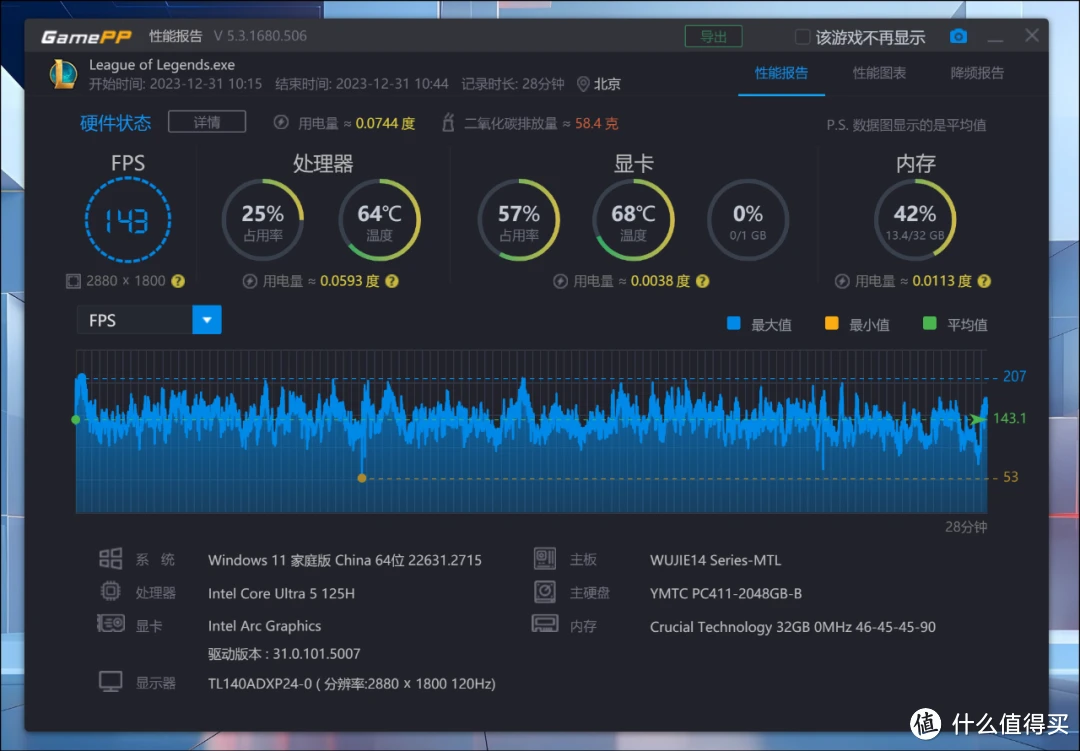Image resolution: width=1080 pixels, height=751 pixels.
Task: Open the FPS metric dropdown
Action: tap(207, 320)
